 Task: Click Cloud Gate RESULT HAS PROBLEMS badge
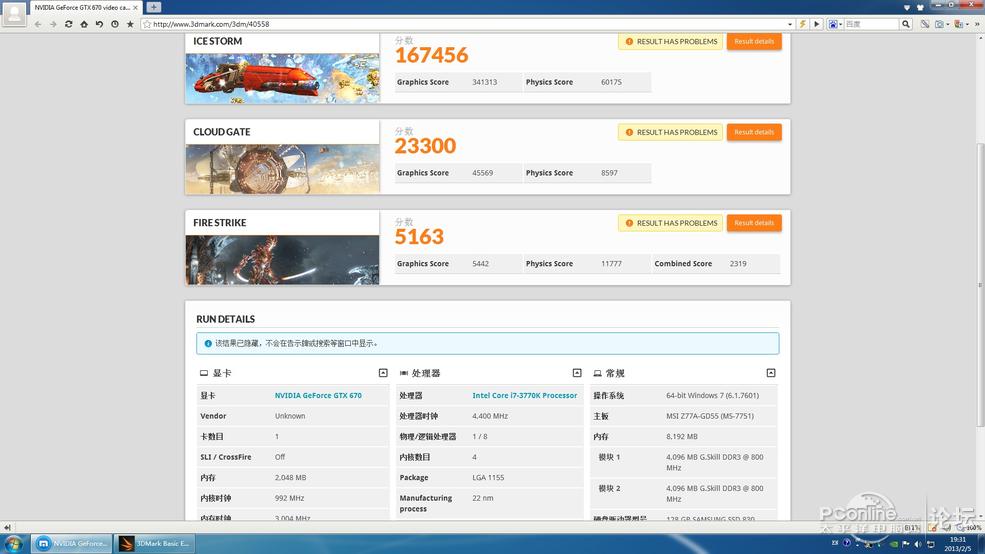670,132
